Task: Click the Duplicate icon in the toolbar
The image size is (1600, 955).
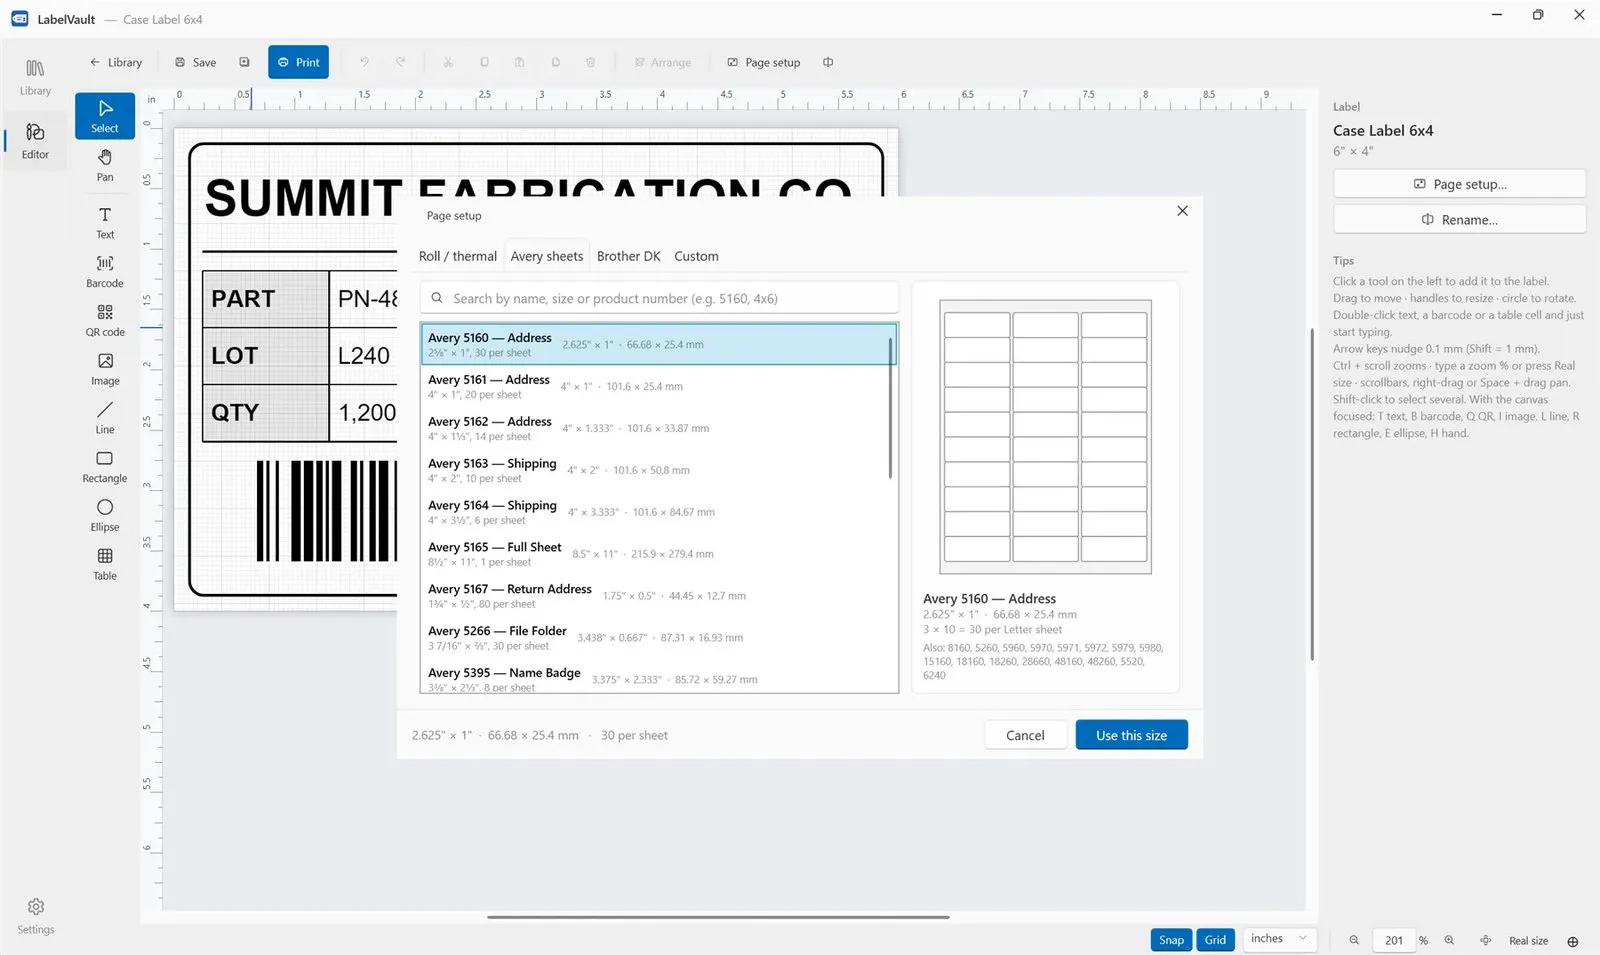Action: [555, 62]
